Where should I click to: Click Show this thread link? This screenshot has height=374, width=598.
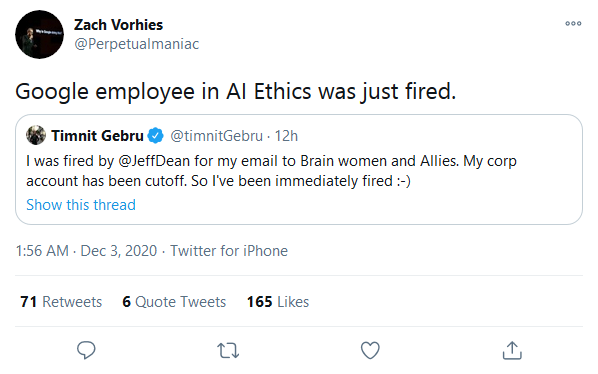(81, 205)
